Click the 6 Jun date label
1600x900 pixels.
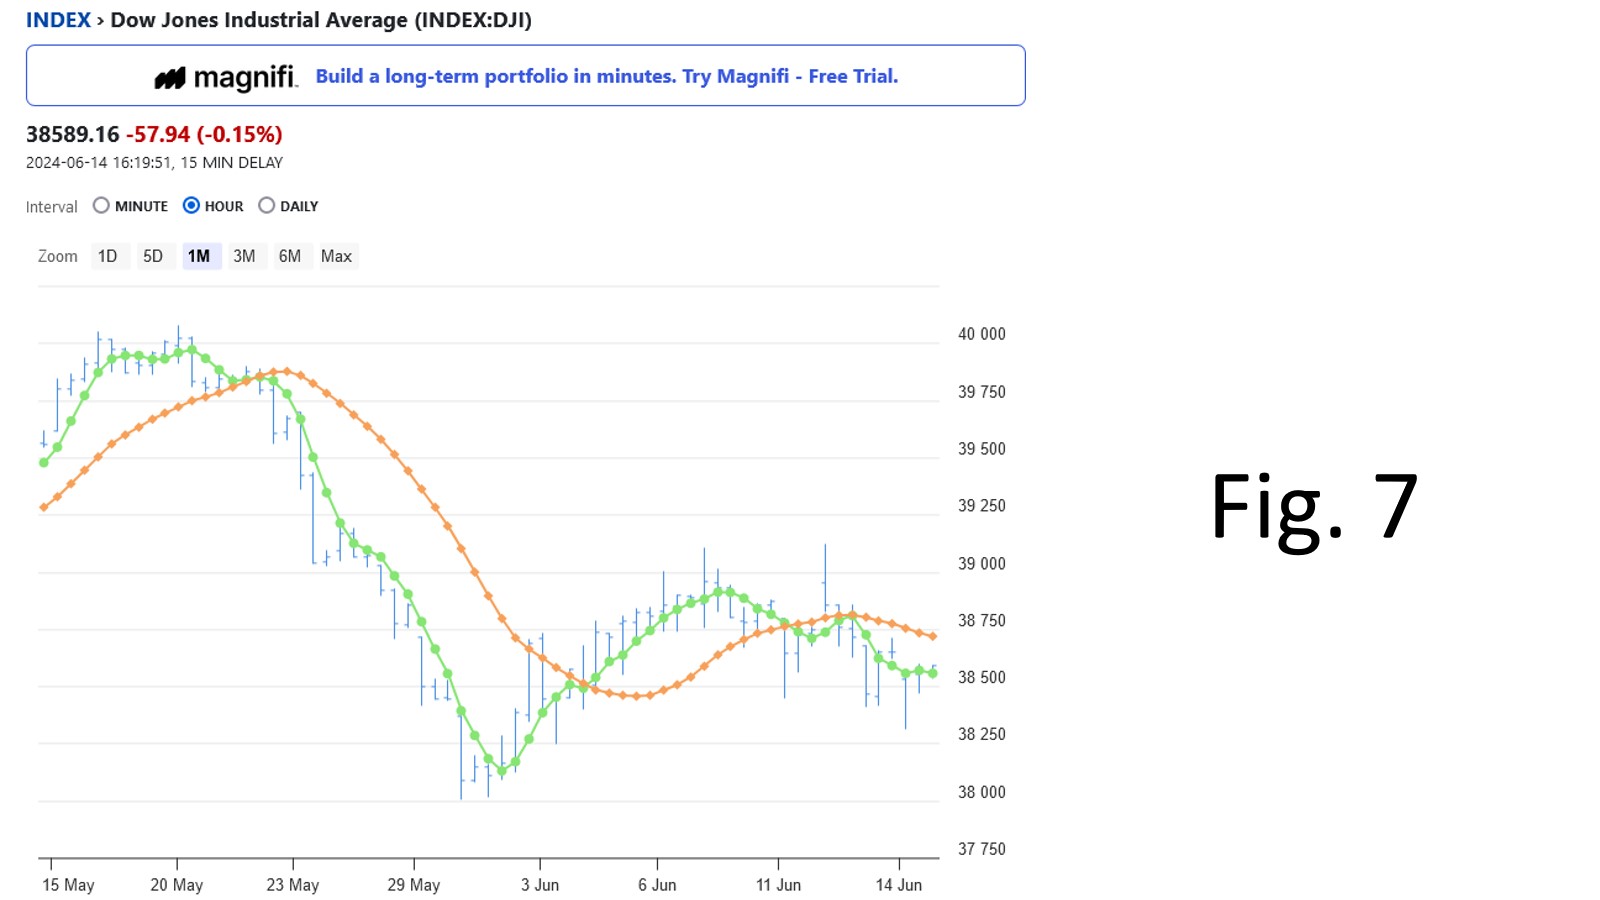tap(657, 885)
